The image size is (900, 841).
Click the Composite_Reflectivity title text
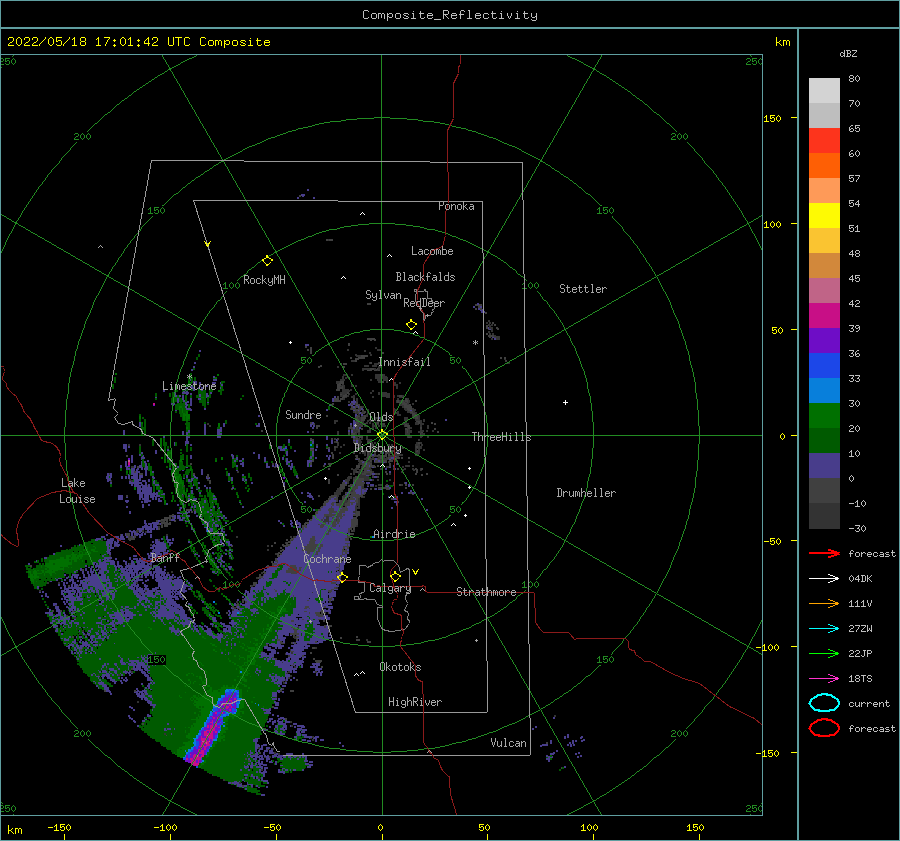pyautogui.click(x=450, y=15)
